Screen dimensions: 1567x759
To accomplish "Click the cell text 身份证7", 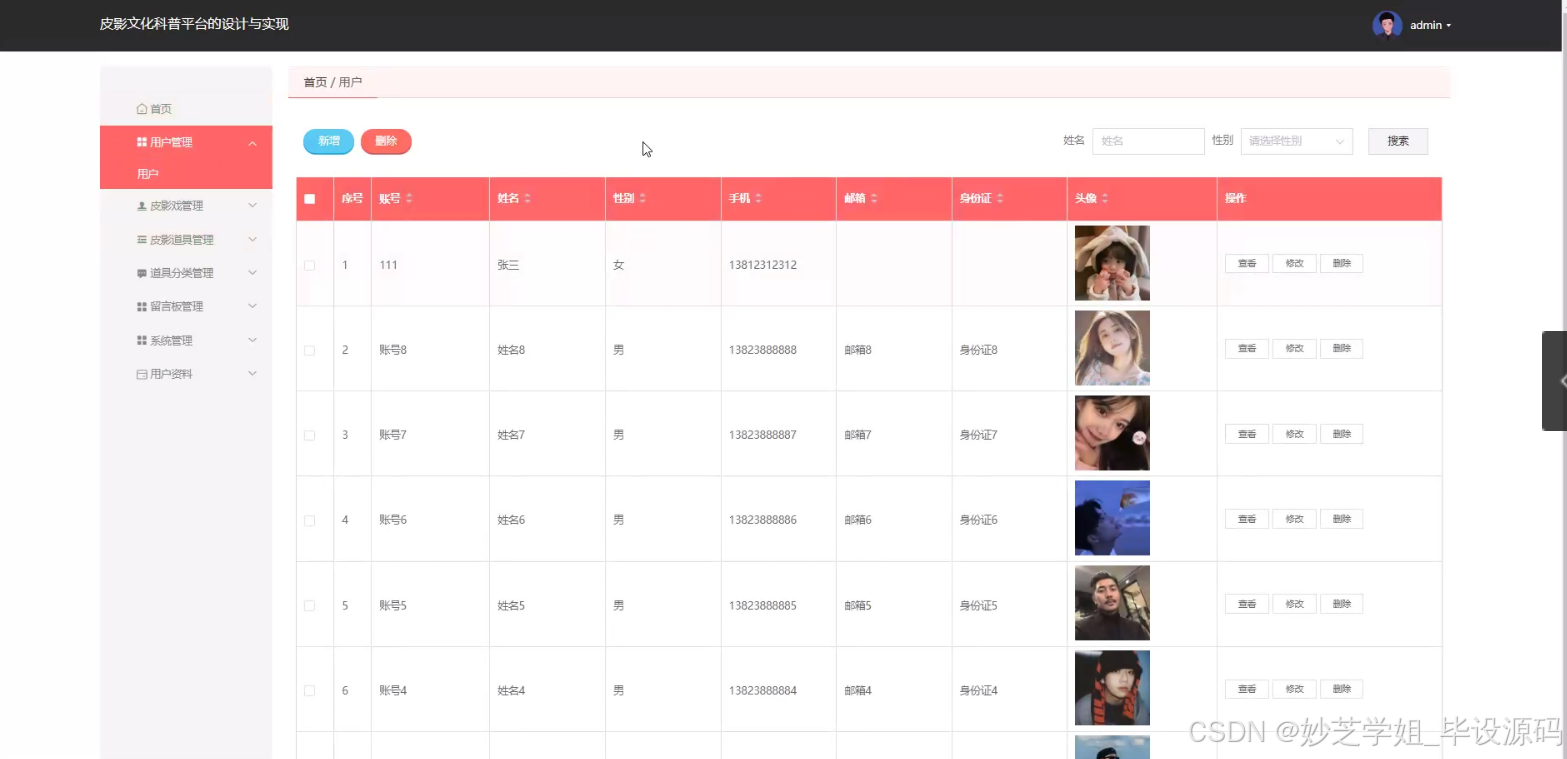I will 979,435.
